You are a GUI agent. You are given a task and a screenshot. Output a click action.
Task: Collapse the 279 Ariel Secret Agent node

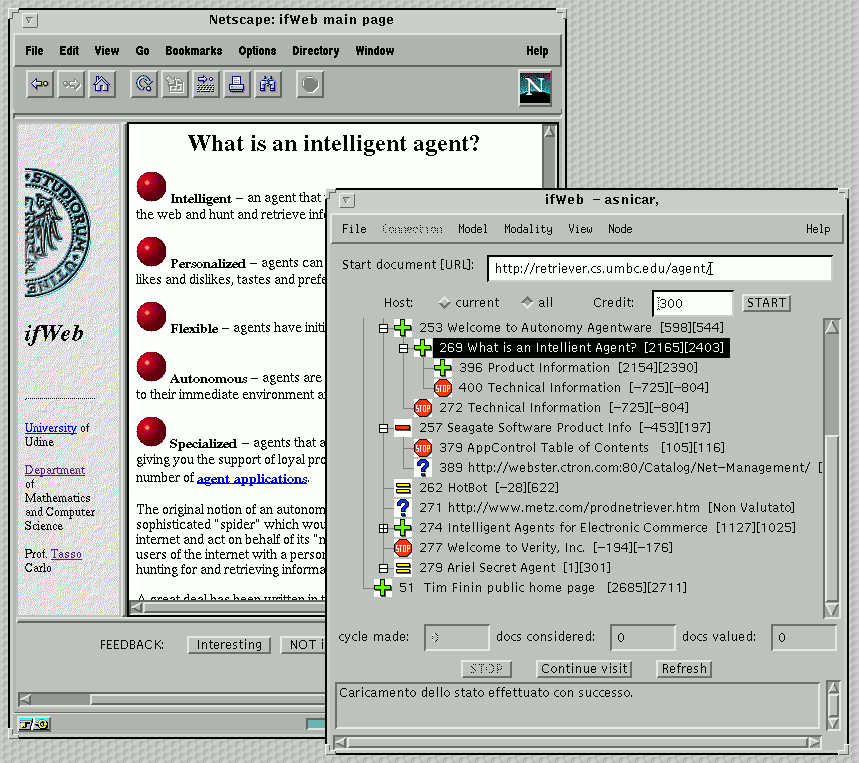click(383, 569)
